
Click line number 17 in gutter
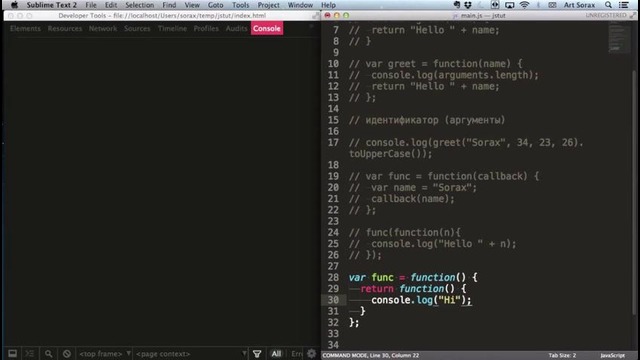(333, 142)
